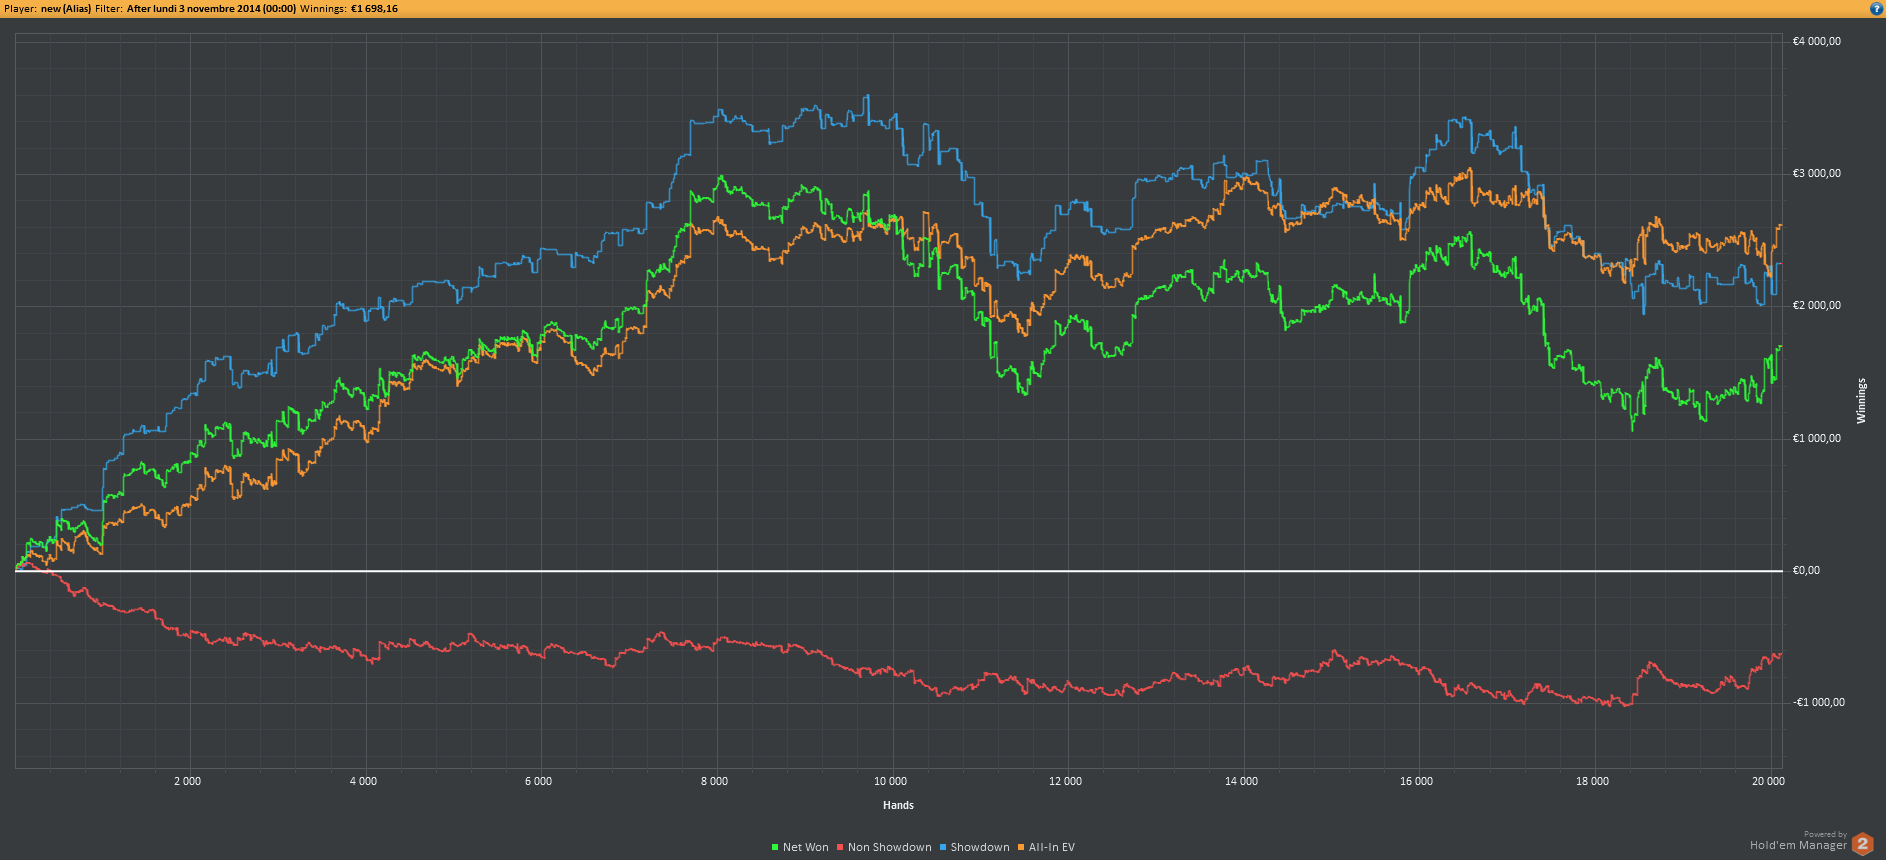The height and width of the screenshot is (860, 1886).
Task: Click the "€1 000,00" y-axis label
Action: [1817, 438]
